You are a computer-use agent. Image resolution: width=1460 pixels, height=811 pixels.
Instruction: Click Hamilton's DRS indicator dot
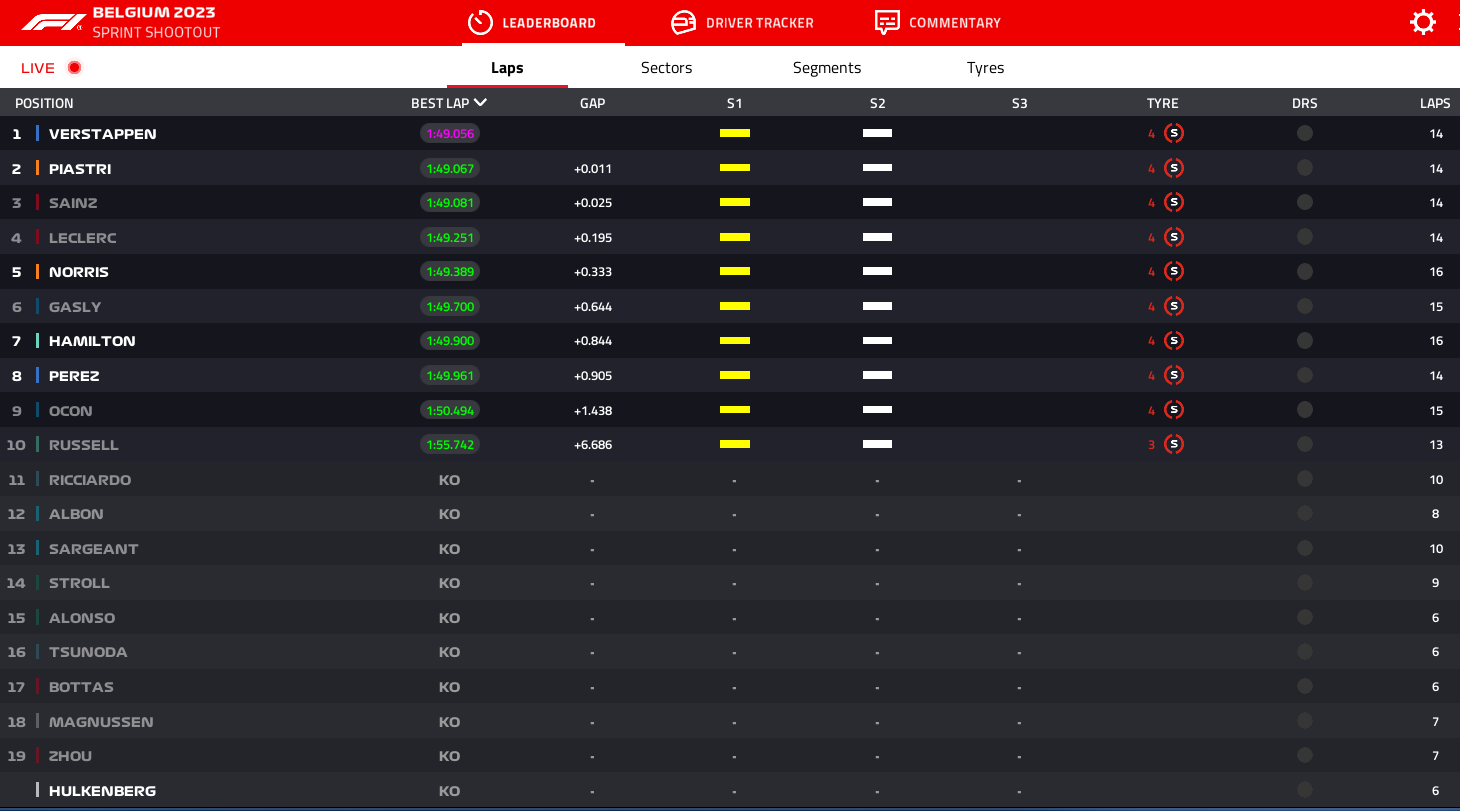tap(1305, 340)
